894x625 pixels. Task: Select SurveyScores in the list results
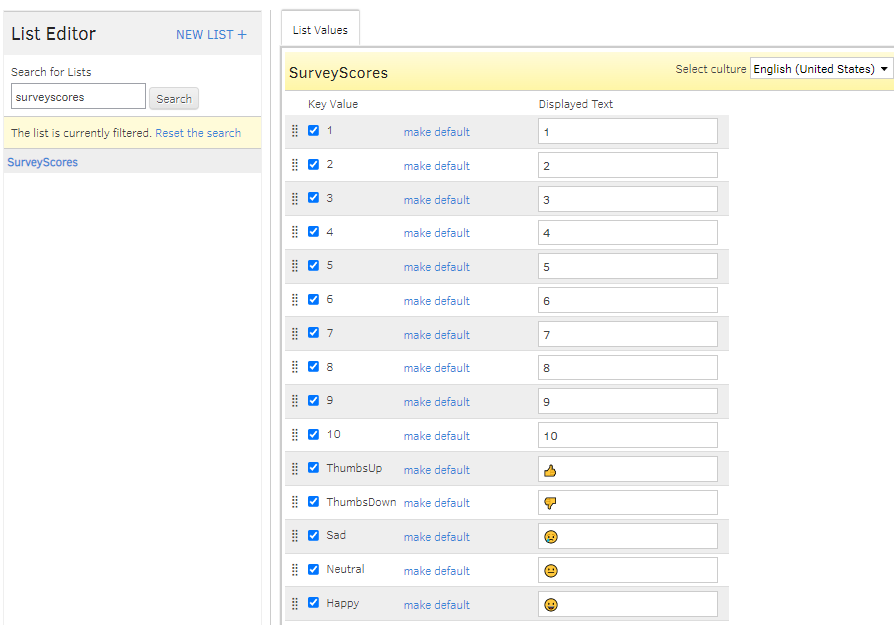click(x=42, y=162)
